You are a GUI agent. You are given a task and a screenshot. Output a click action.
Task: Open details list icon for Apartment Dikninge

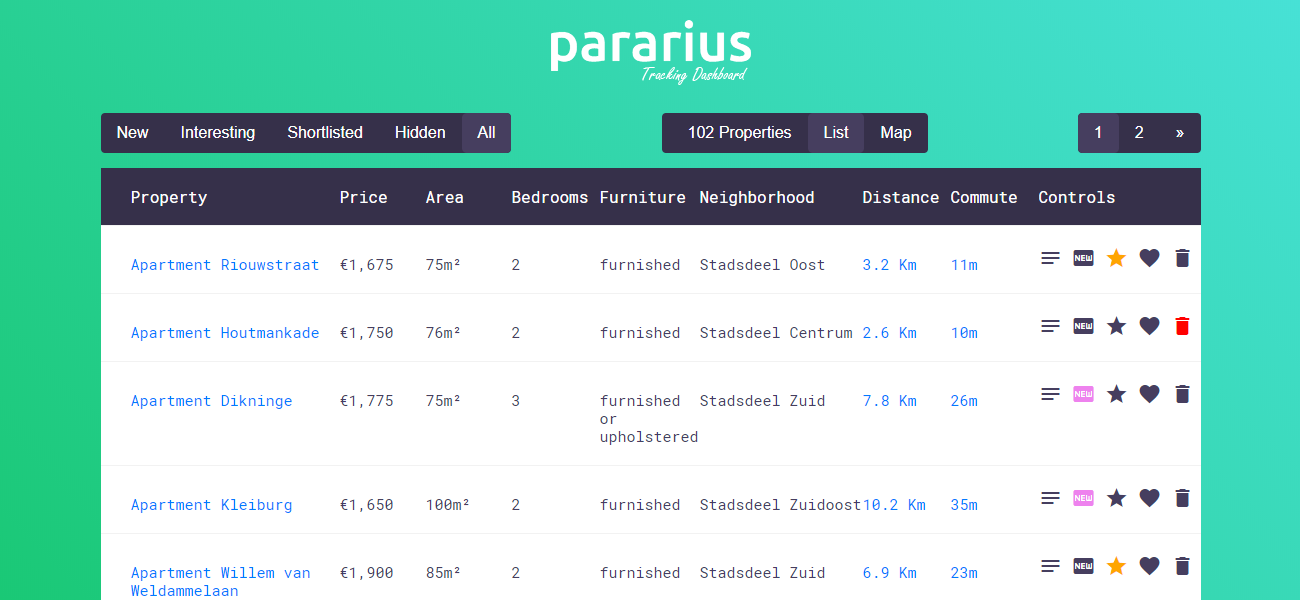[1050, 394]
